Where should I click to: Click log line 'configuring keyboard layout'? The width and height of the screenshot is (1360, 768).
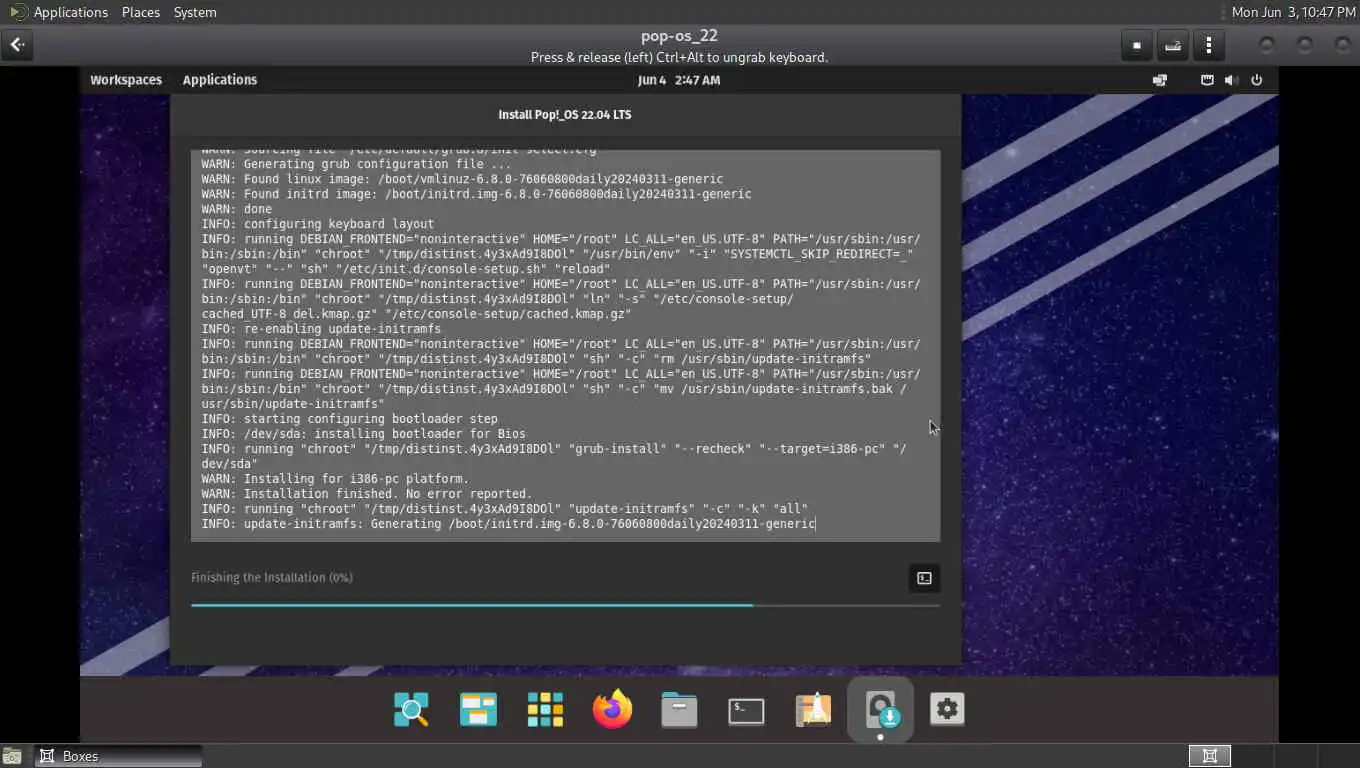(339, 224)
